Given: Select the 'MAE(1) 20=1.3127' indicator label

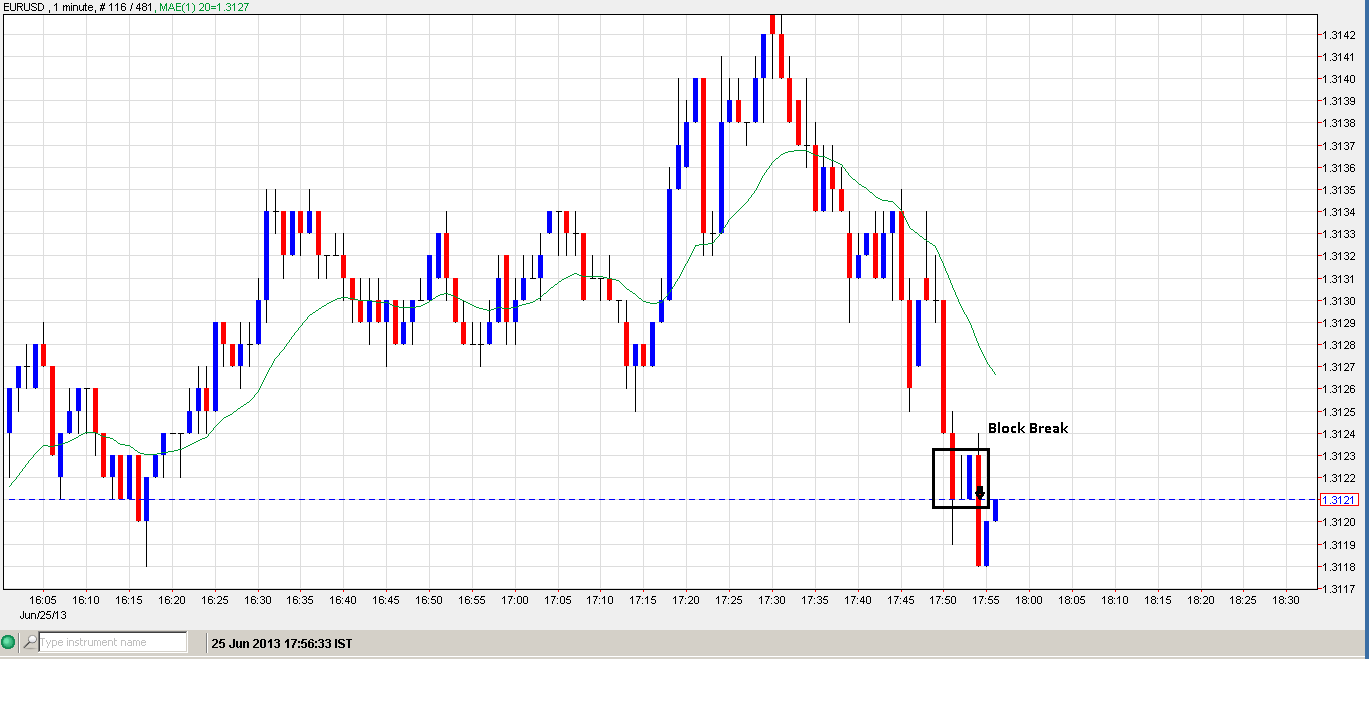Looking at the screenshot, I should pyautogui.click(x=205, y=7).
